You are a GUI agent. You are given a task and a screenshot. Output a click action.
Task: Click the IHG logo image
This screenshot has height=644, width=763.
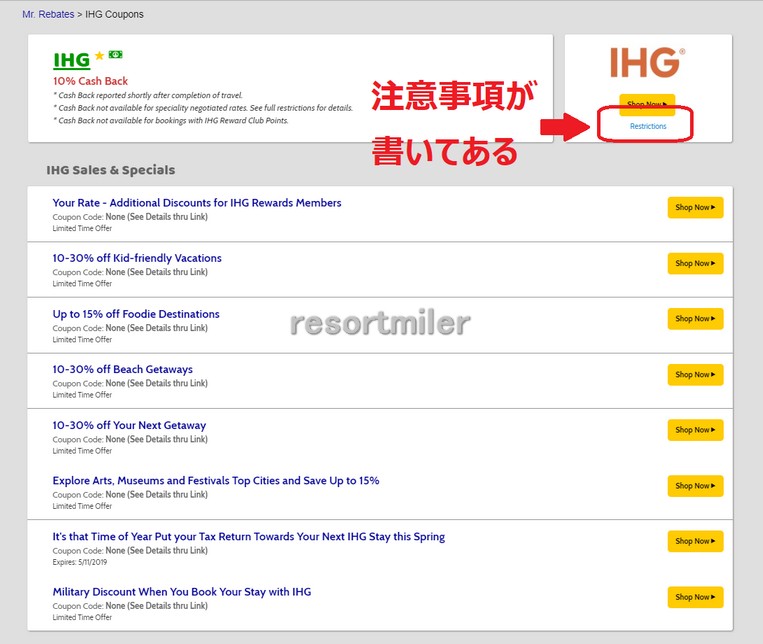click(x=647, y=64)
